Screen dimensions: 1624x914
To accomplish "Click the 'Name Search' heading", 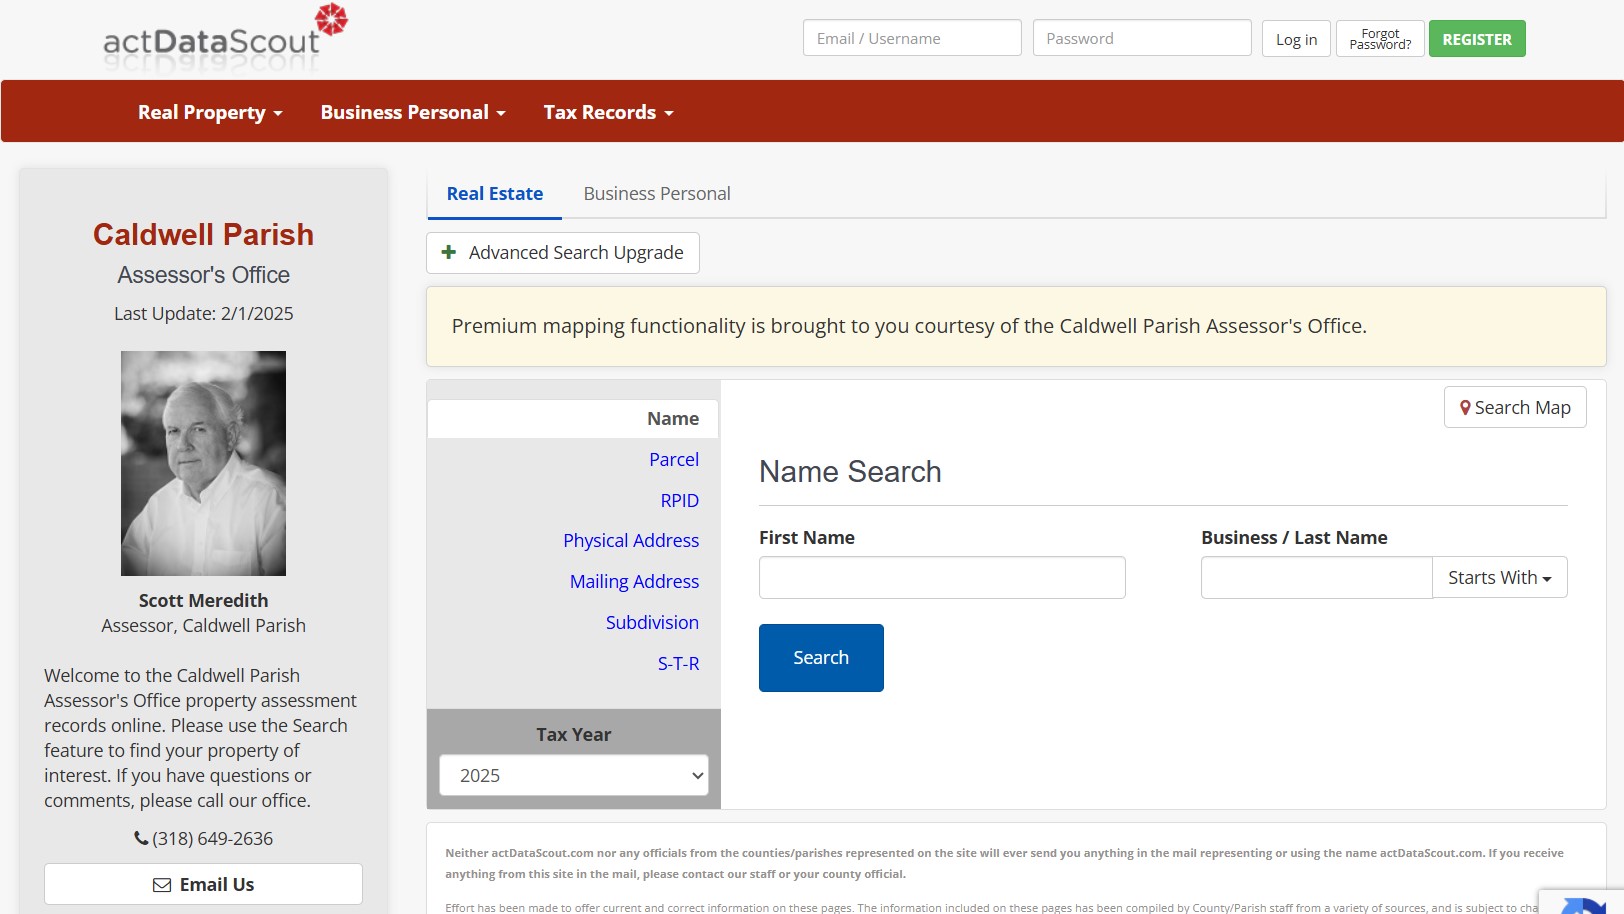I will click(850, 471).
